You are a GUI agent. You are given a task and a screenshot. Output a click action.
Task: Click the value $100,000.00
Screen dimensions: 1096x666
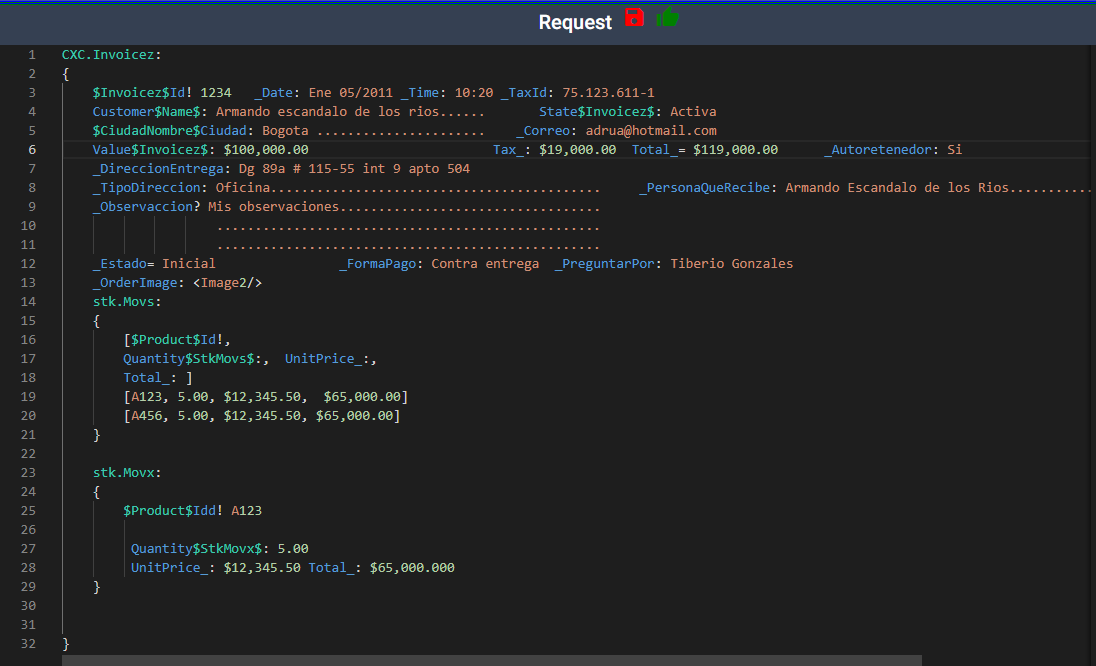pyautogui.click(x=266, y=150)
